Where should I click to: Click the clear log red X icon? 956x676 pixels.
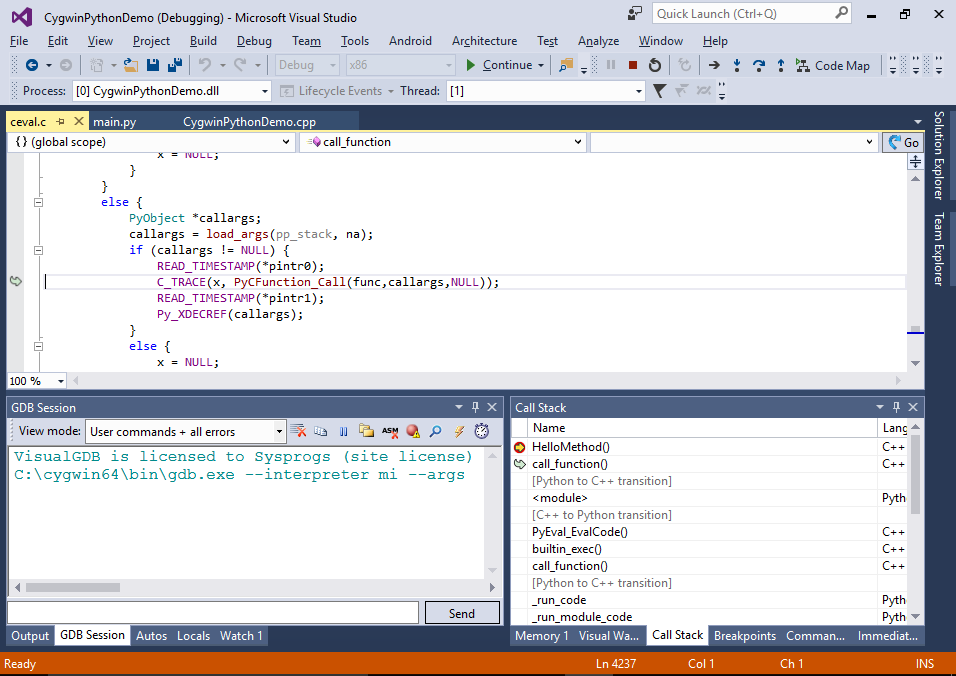[298, 431]
